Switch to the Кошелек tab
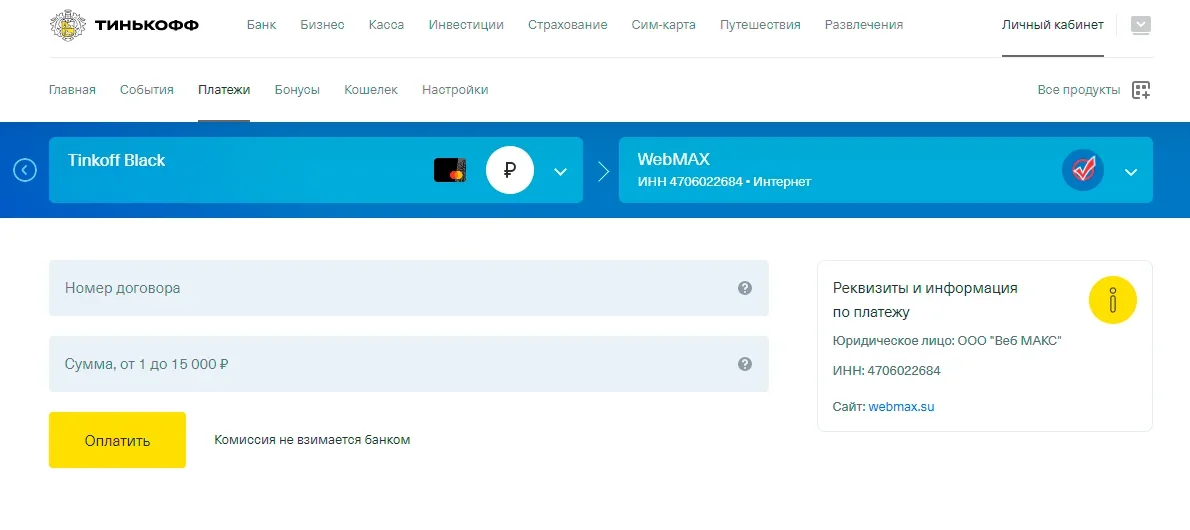The height and width of the screenshot is (530, 1190). point(371,90)
